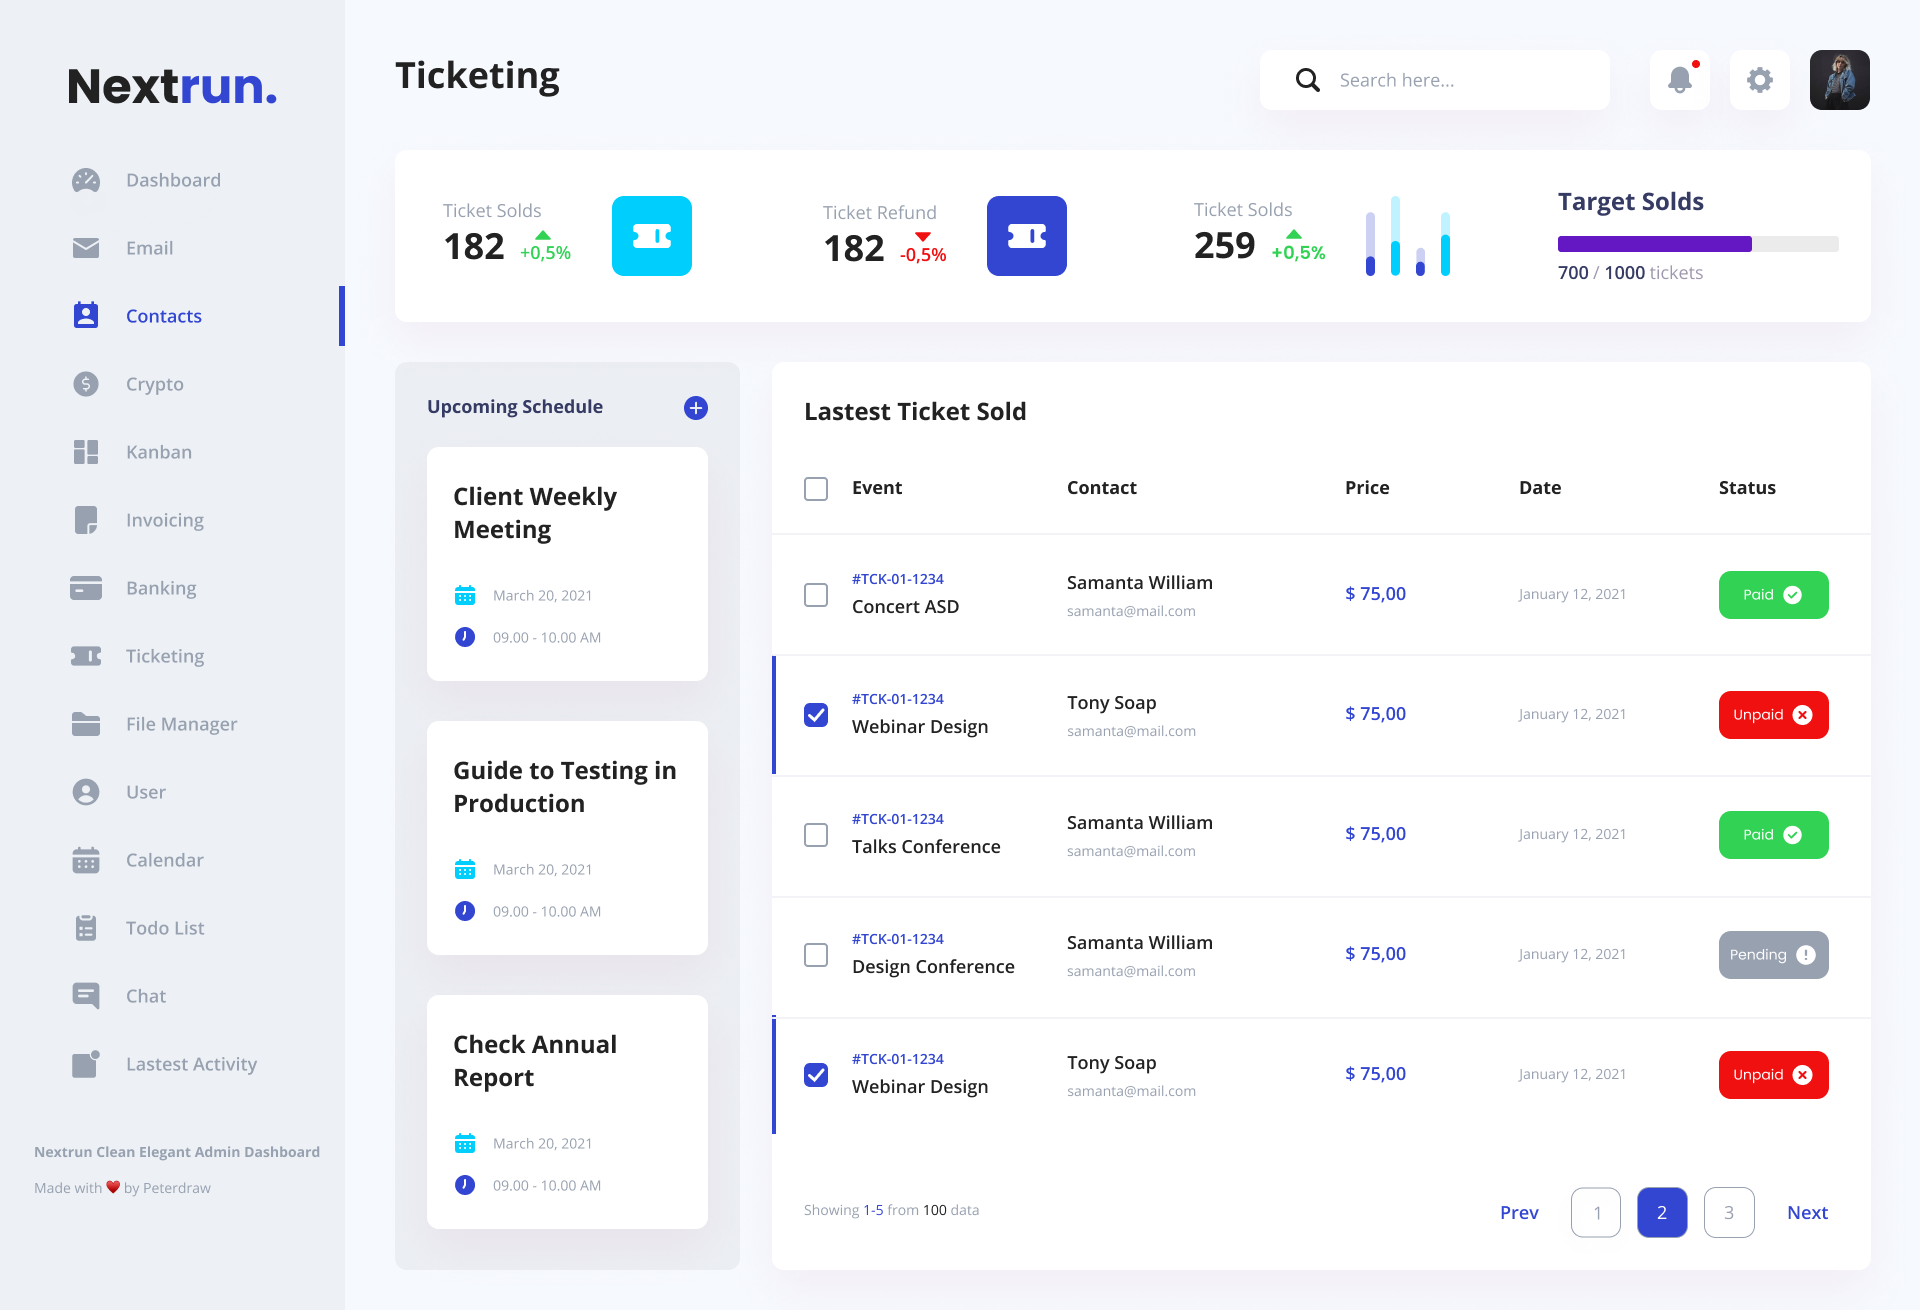The image size is (1920, 1310).
Task: Click the notification bell icon
Action: pos(1680,80)
